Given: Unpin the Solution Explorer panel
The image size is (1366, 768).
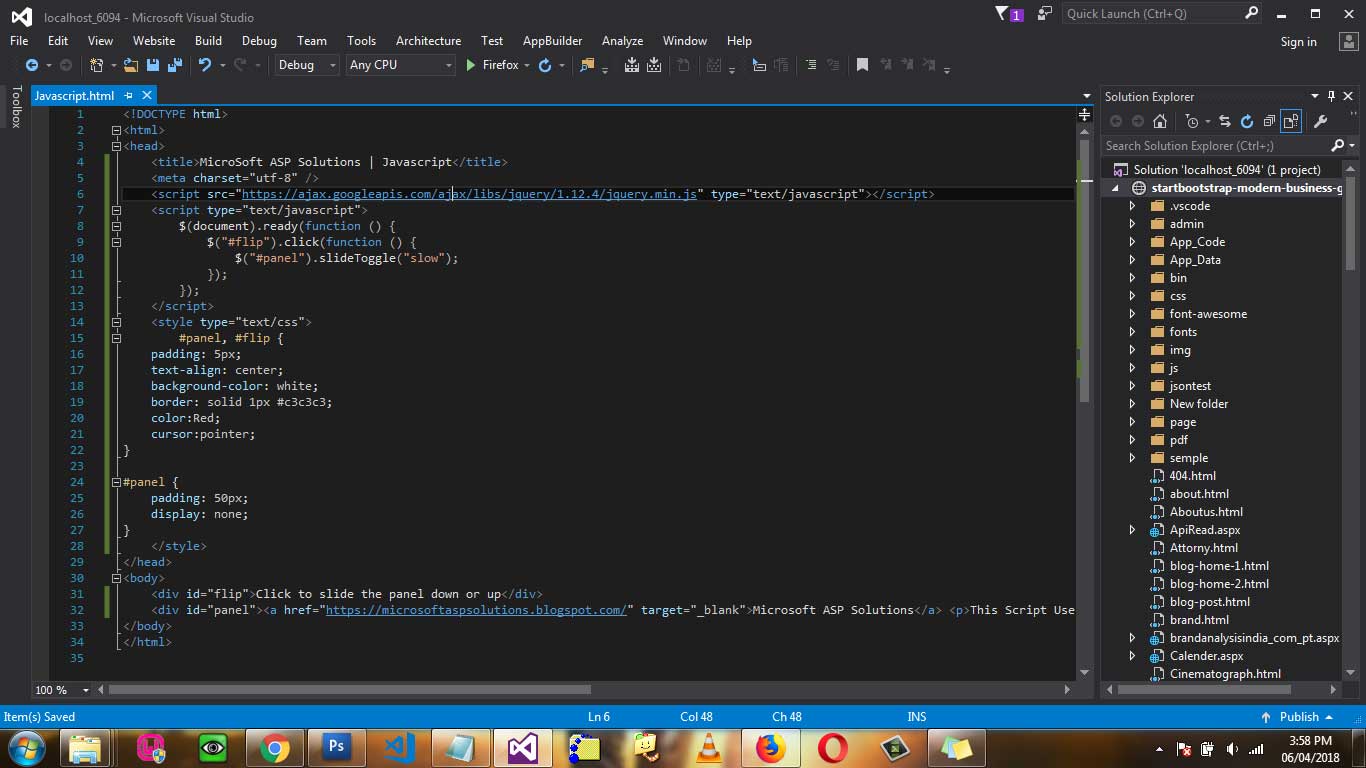Looking at the screenshot, I should point(1330,96).
